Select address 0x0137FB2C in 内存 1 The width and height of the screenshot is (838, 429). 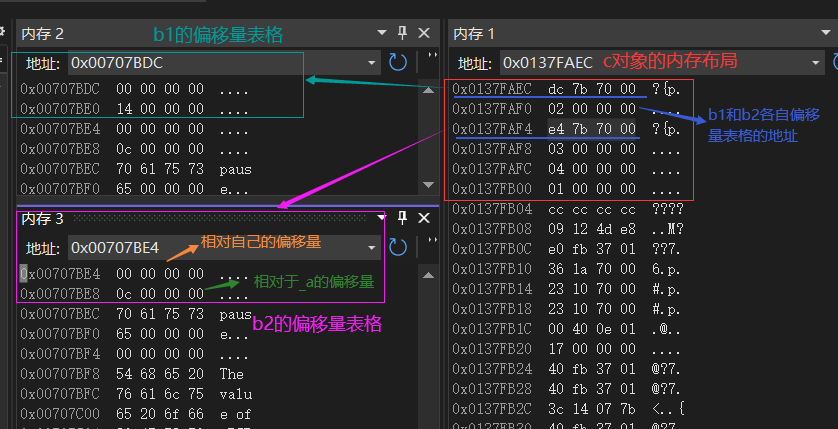click(x=492, y=409)
